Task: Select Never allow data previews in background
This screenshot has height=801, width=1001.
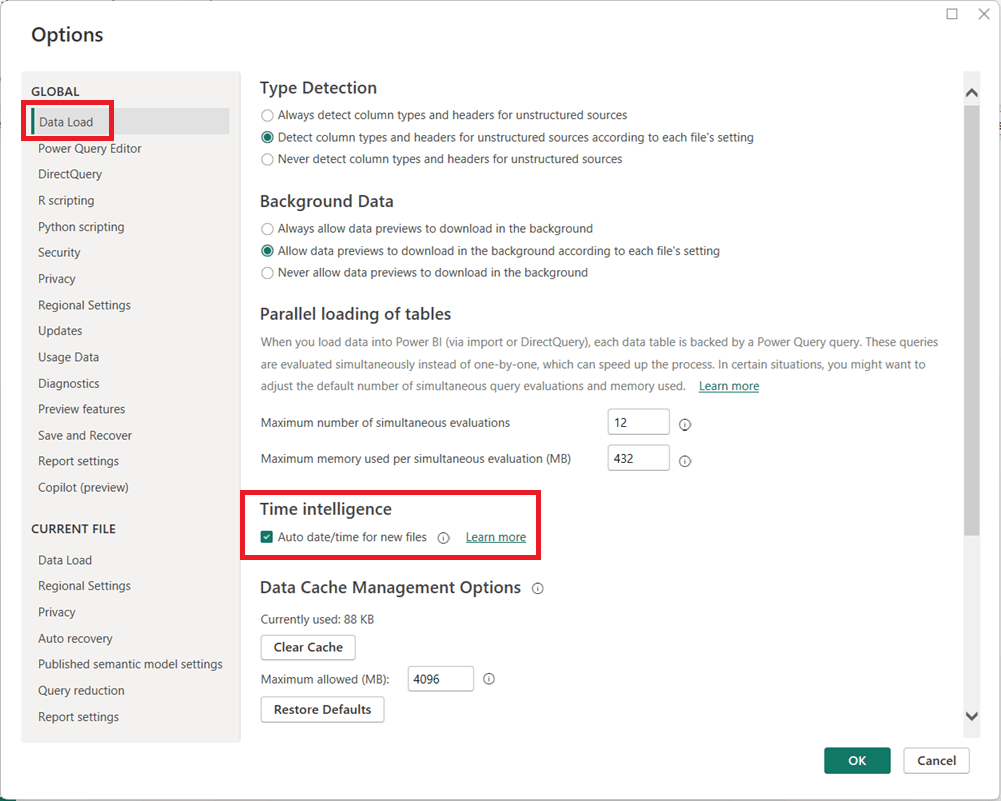Action: pos(267,273)
